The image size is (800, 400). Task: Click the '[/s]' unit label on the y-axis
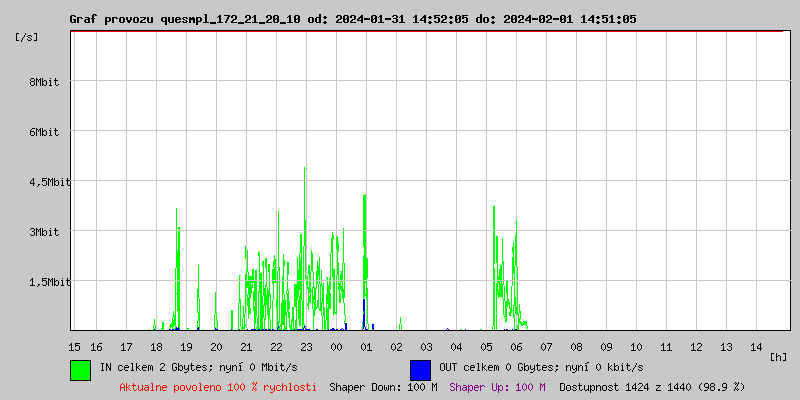tap(28, 36)
